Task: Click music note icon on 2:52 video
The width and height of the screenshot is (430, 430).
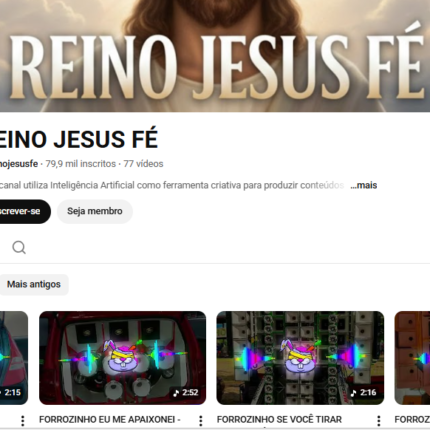Action: [x=176, y=393]
